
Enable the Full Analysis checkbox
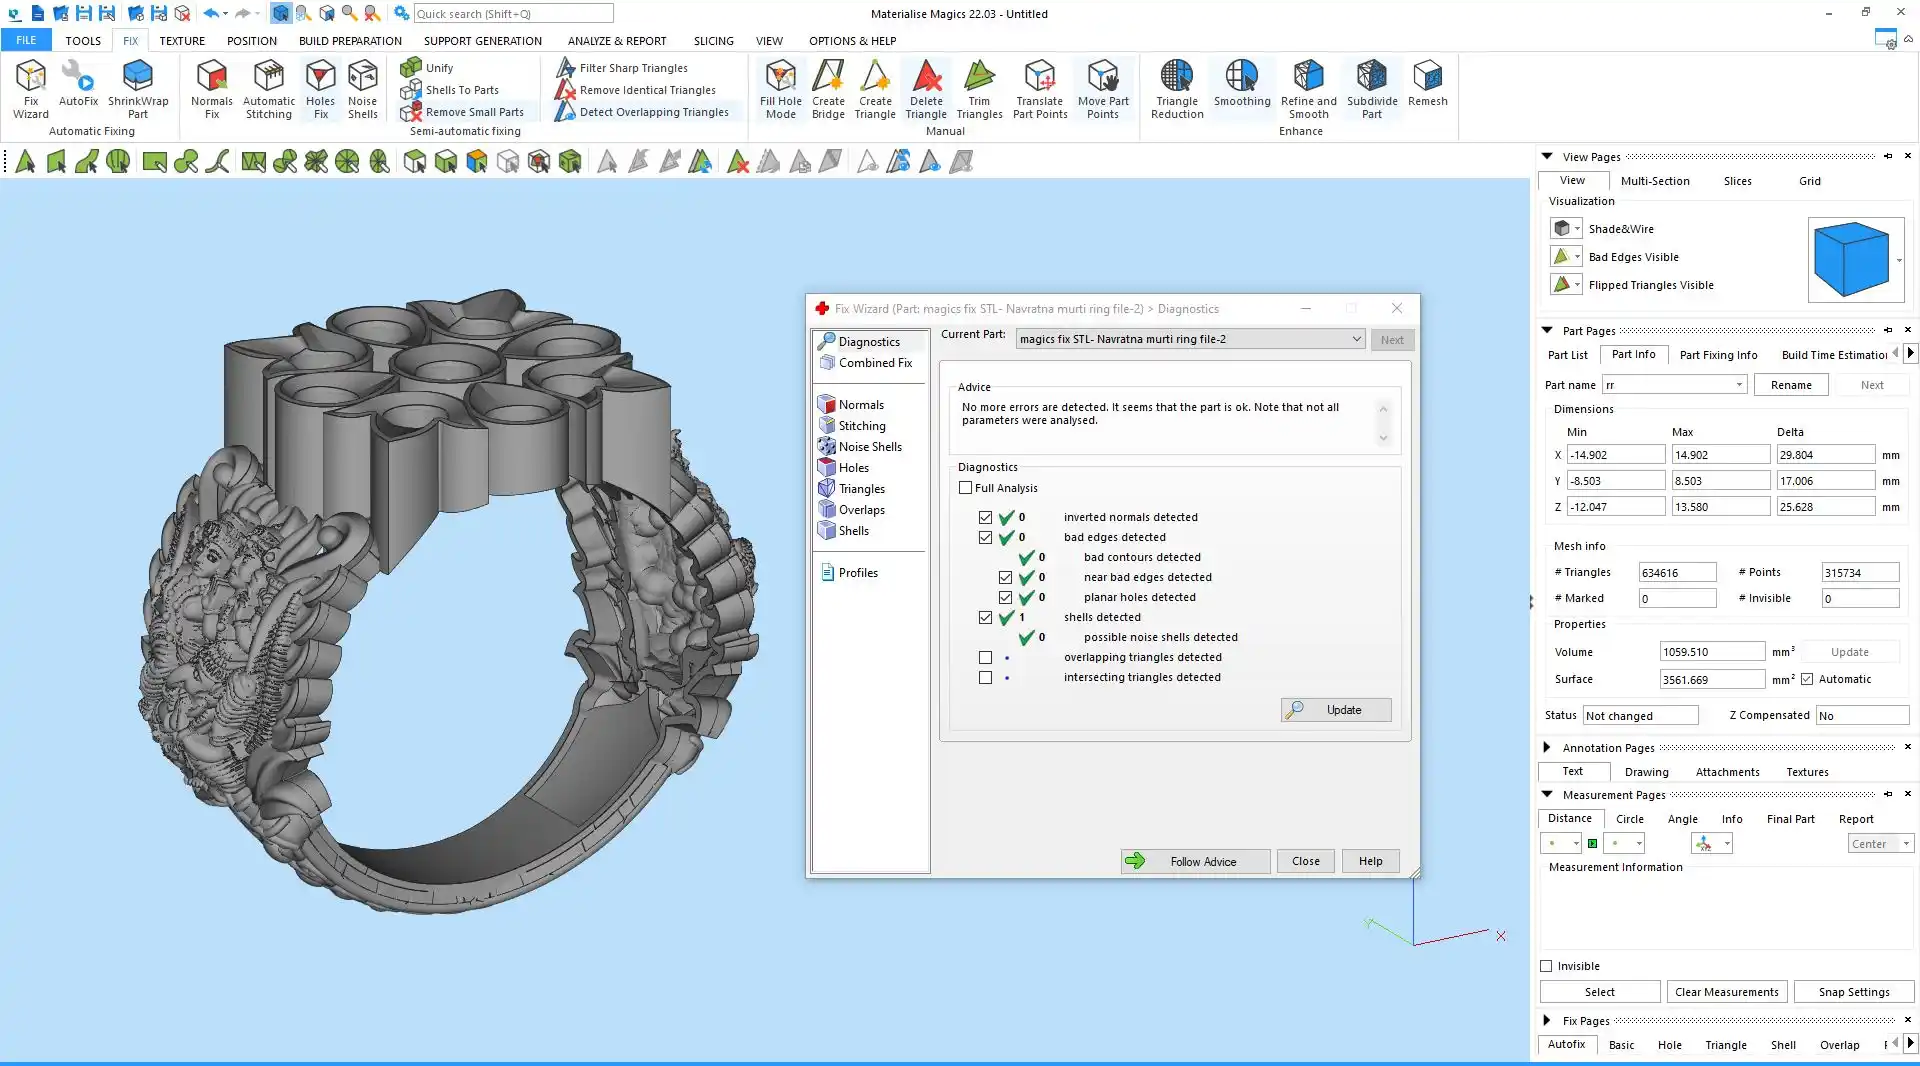(x=965, y=488)
